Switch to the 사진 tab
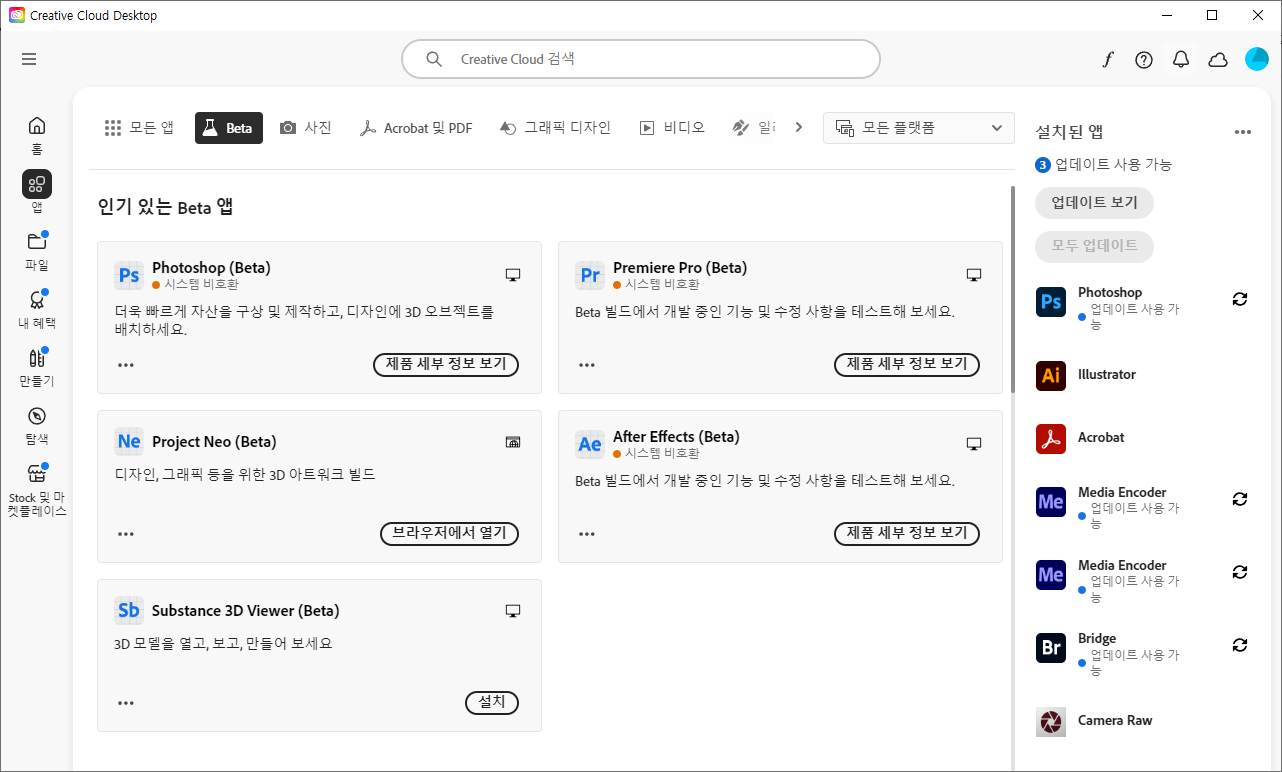This screenshot has width=1282, height=772. 306,128
